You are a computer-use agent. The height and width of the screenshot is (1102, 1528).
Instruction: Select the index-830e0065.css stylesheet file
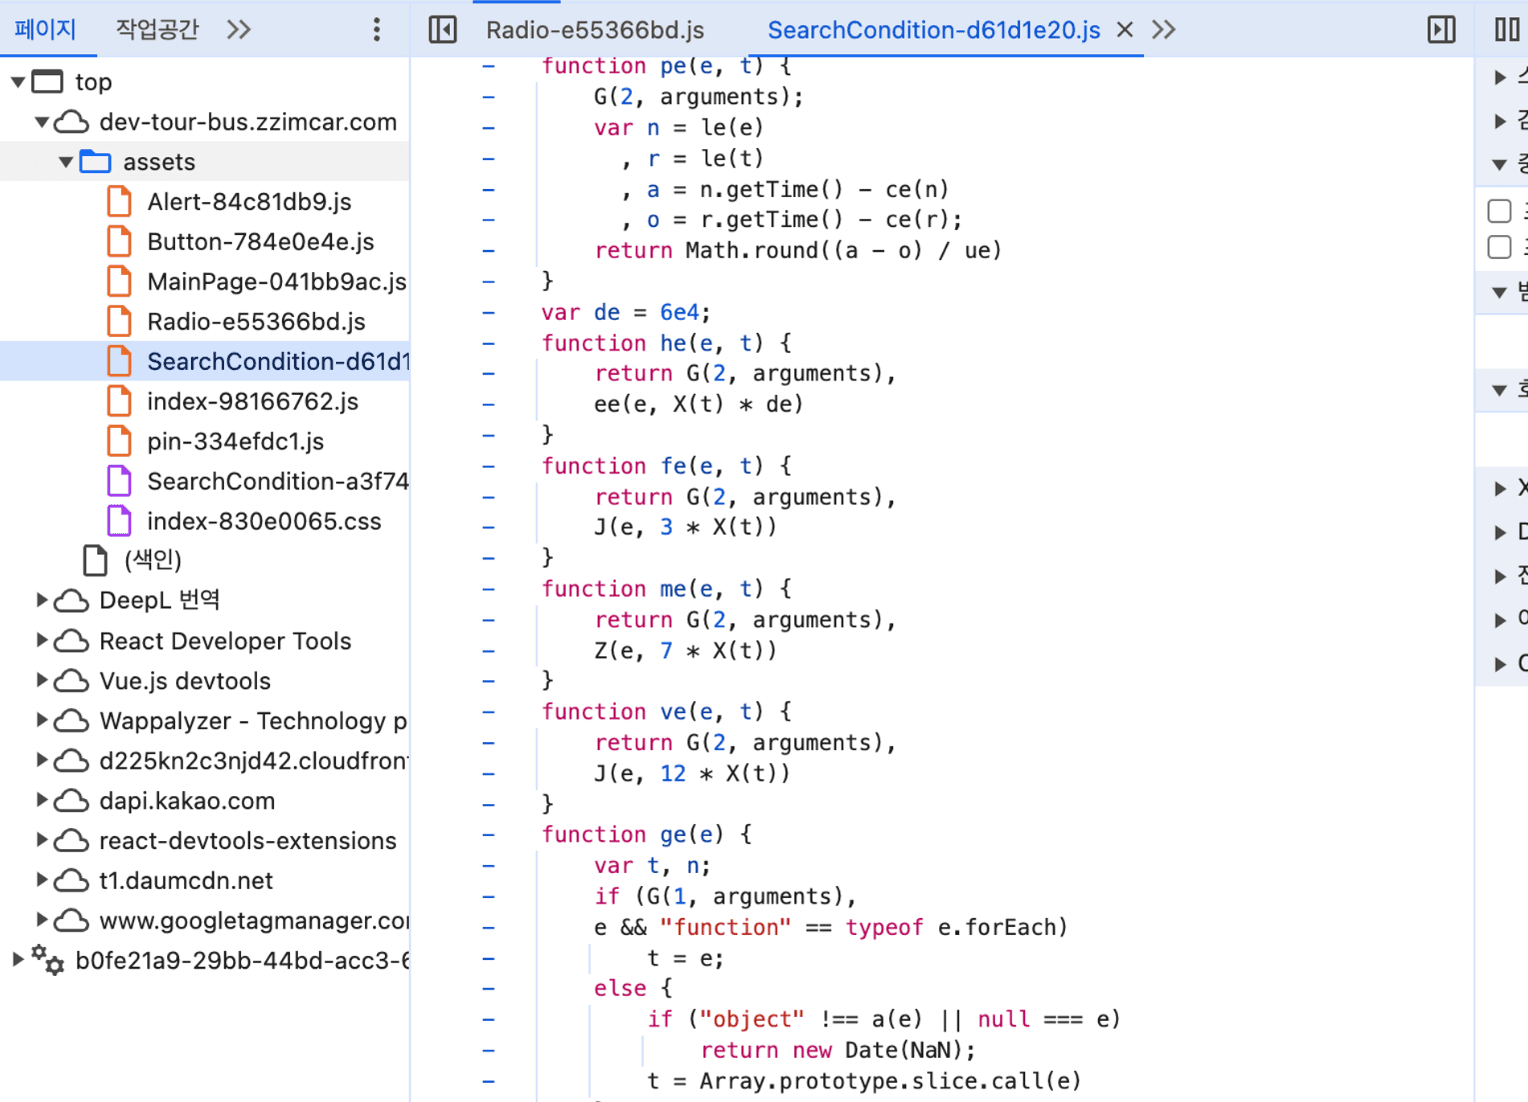pos(263,522)
